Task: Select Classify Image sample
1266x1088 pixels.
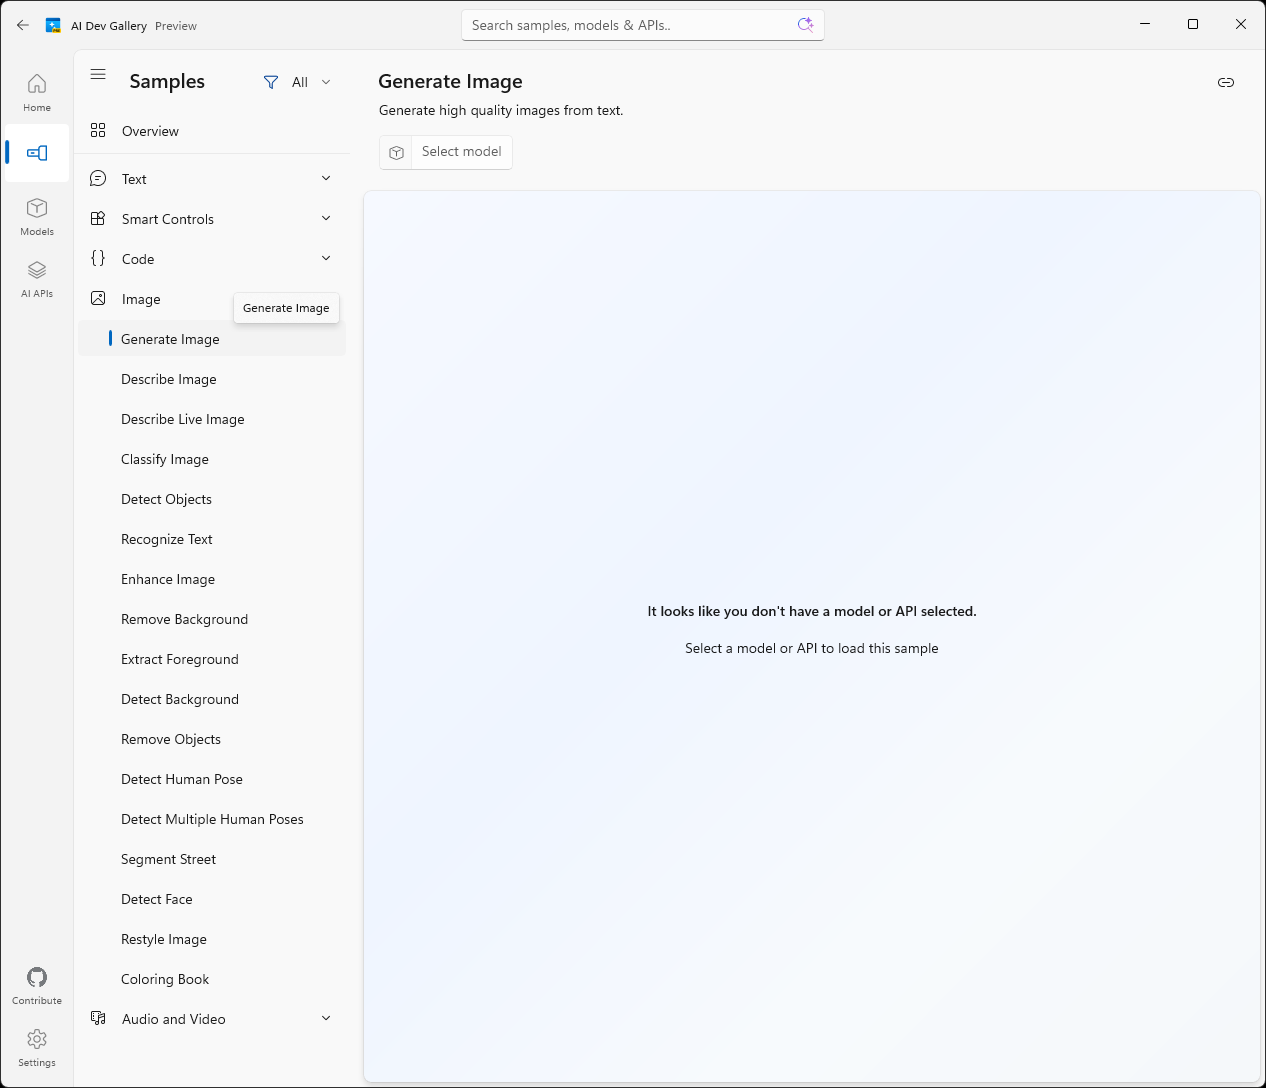Action: tap(212, 459)
